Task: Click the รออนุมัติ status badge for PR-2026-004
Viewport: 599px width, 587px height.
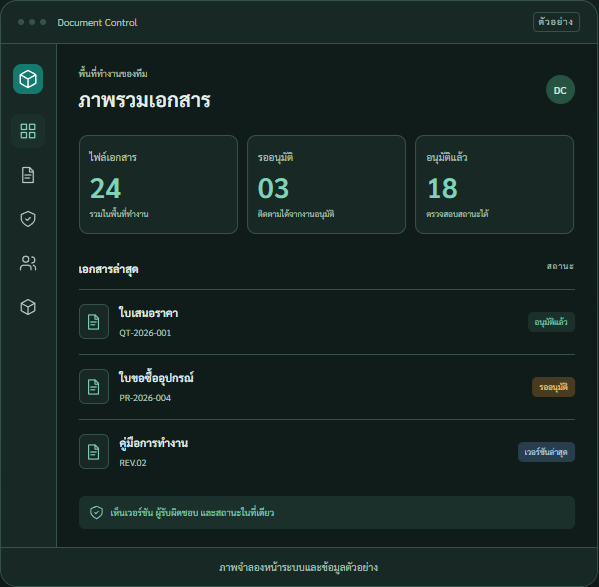Action: pos(554,387)
